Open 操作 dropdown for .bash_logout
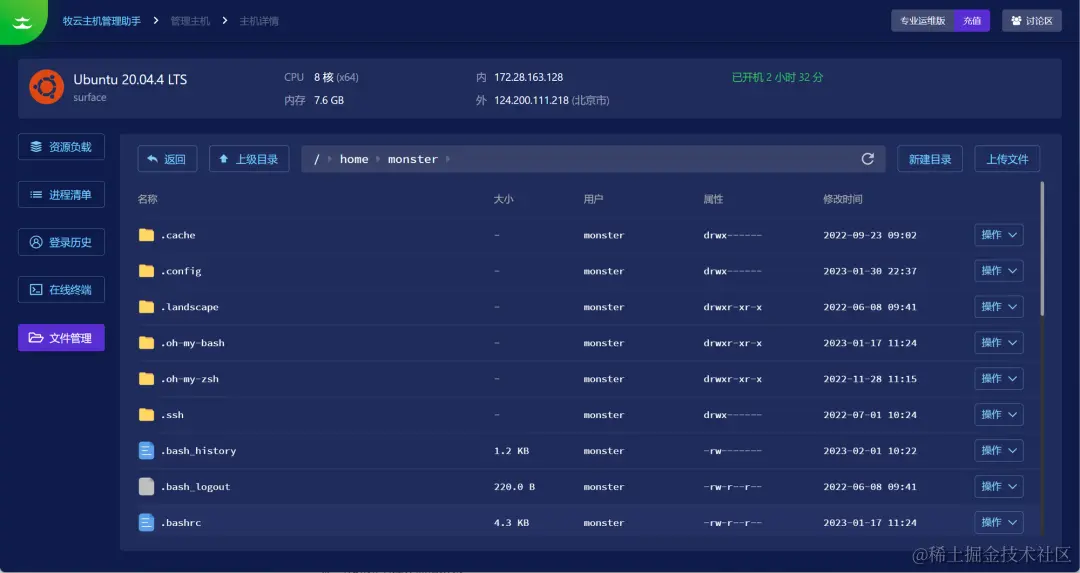The height and width of the screenshot is (573, 1080). pos(999,486)
